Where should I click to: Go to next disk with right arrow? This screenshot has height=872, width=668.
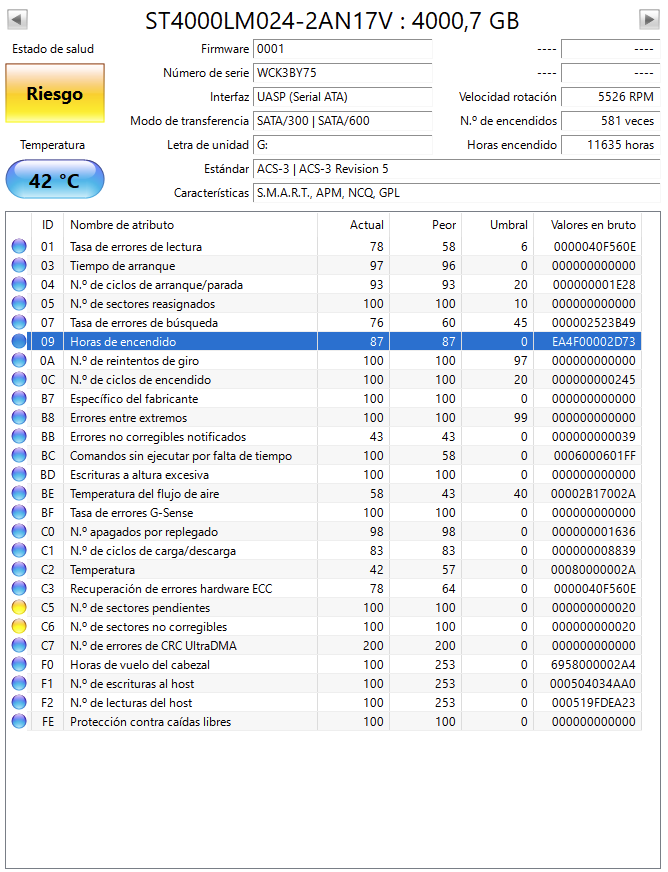(649, 19)
